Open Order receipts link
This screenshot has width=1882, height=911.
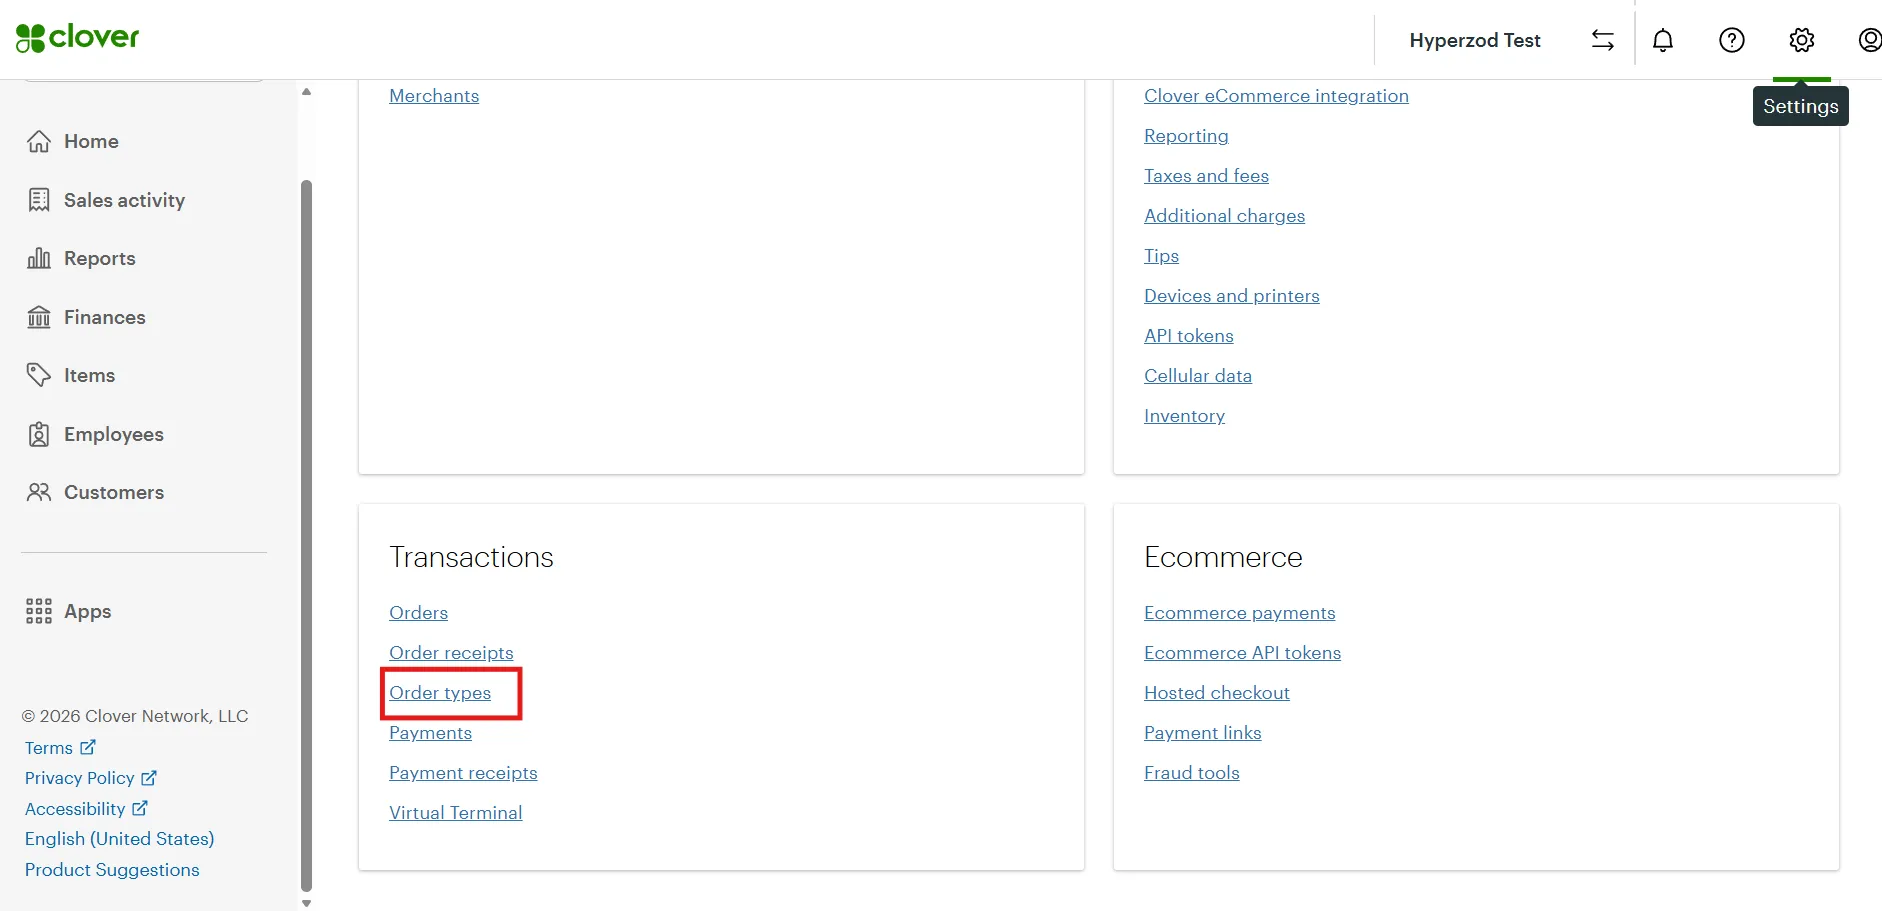click(x=451, y=653)
